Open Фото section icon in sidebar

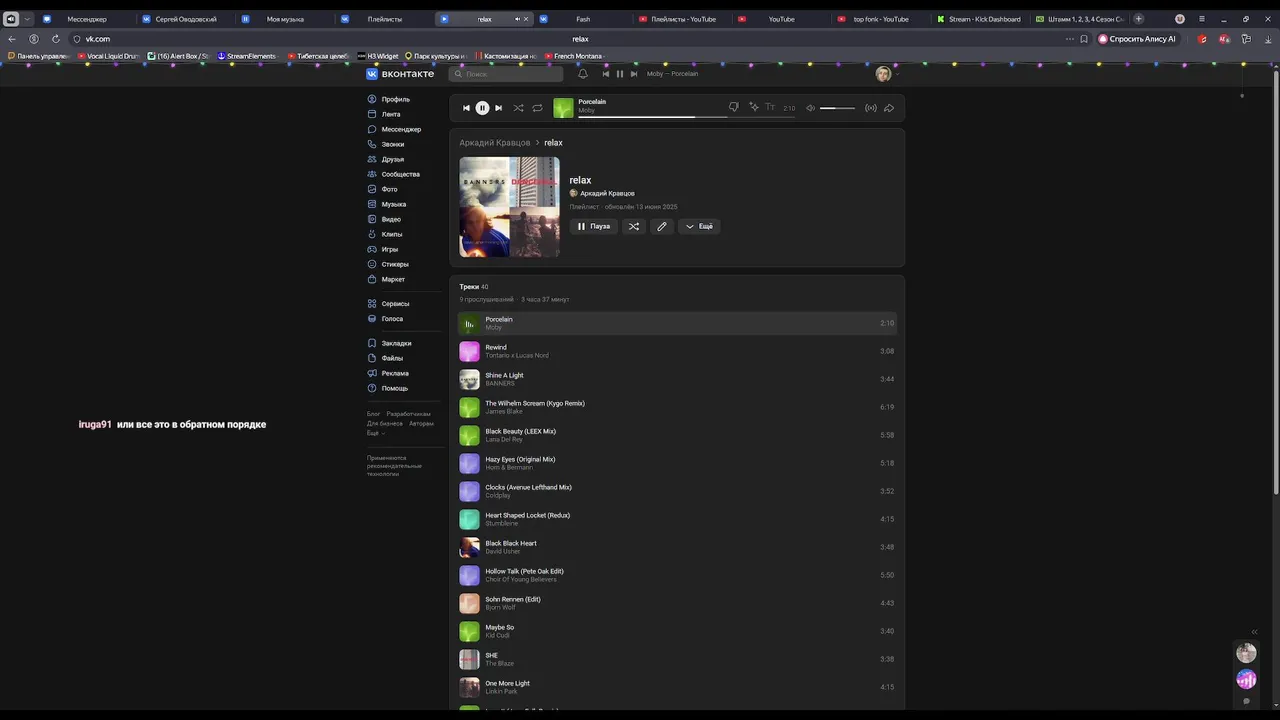click(372, 189)
